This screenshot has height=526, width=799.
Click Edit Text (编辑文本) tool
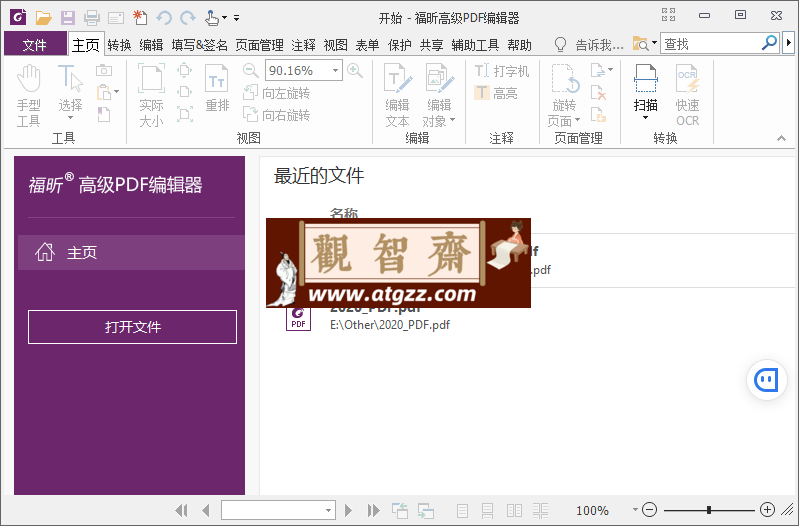point(397,95)
